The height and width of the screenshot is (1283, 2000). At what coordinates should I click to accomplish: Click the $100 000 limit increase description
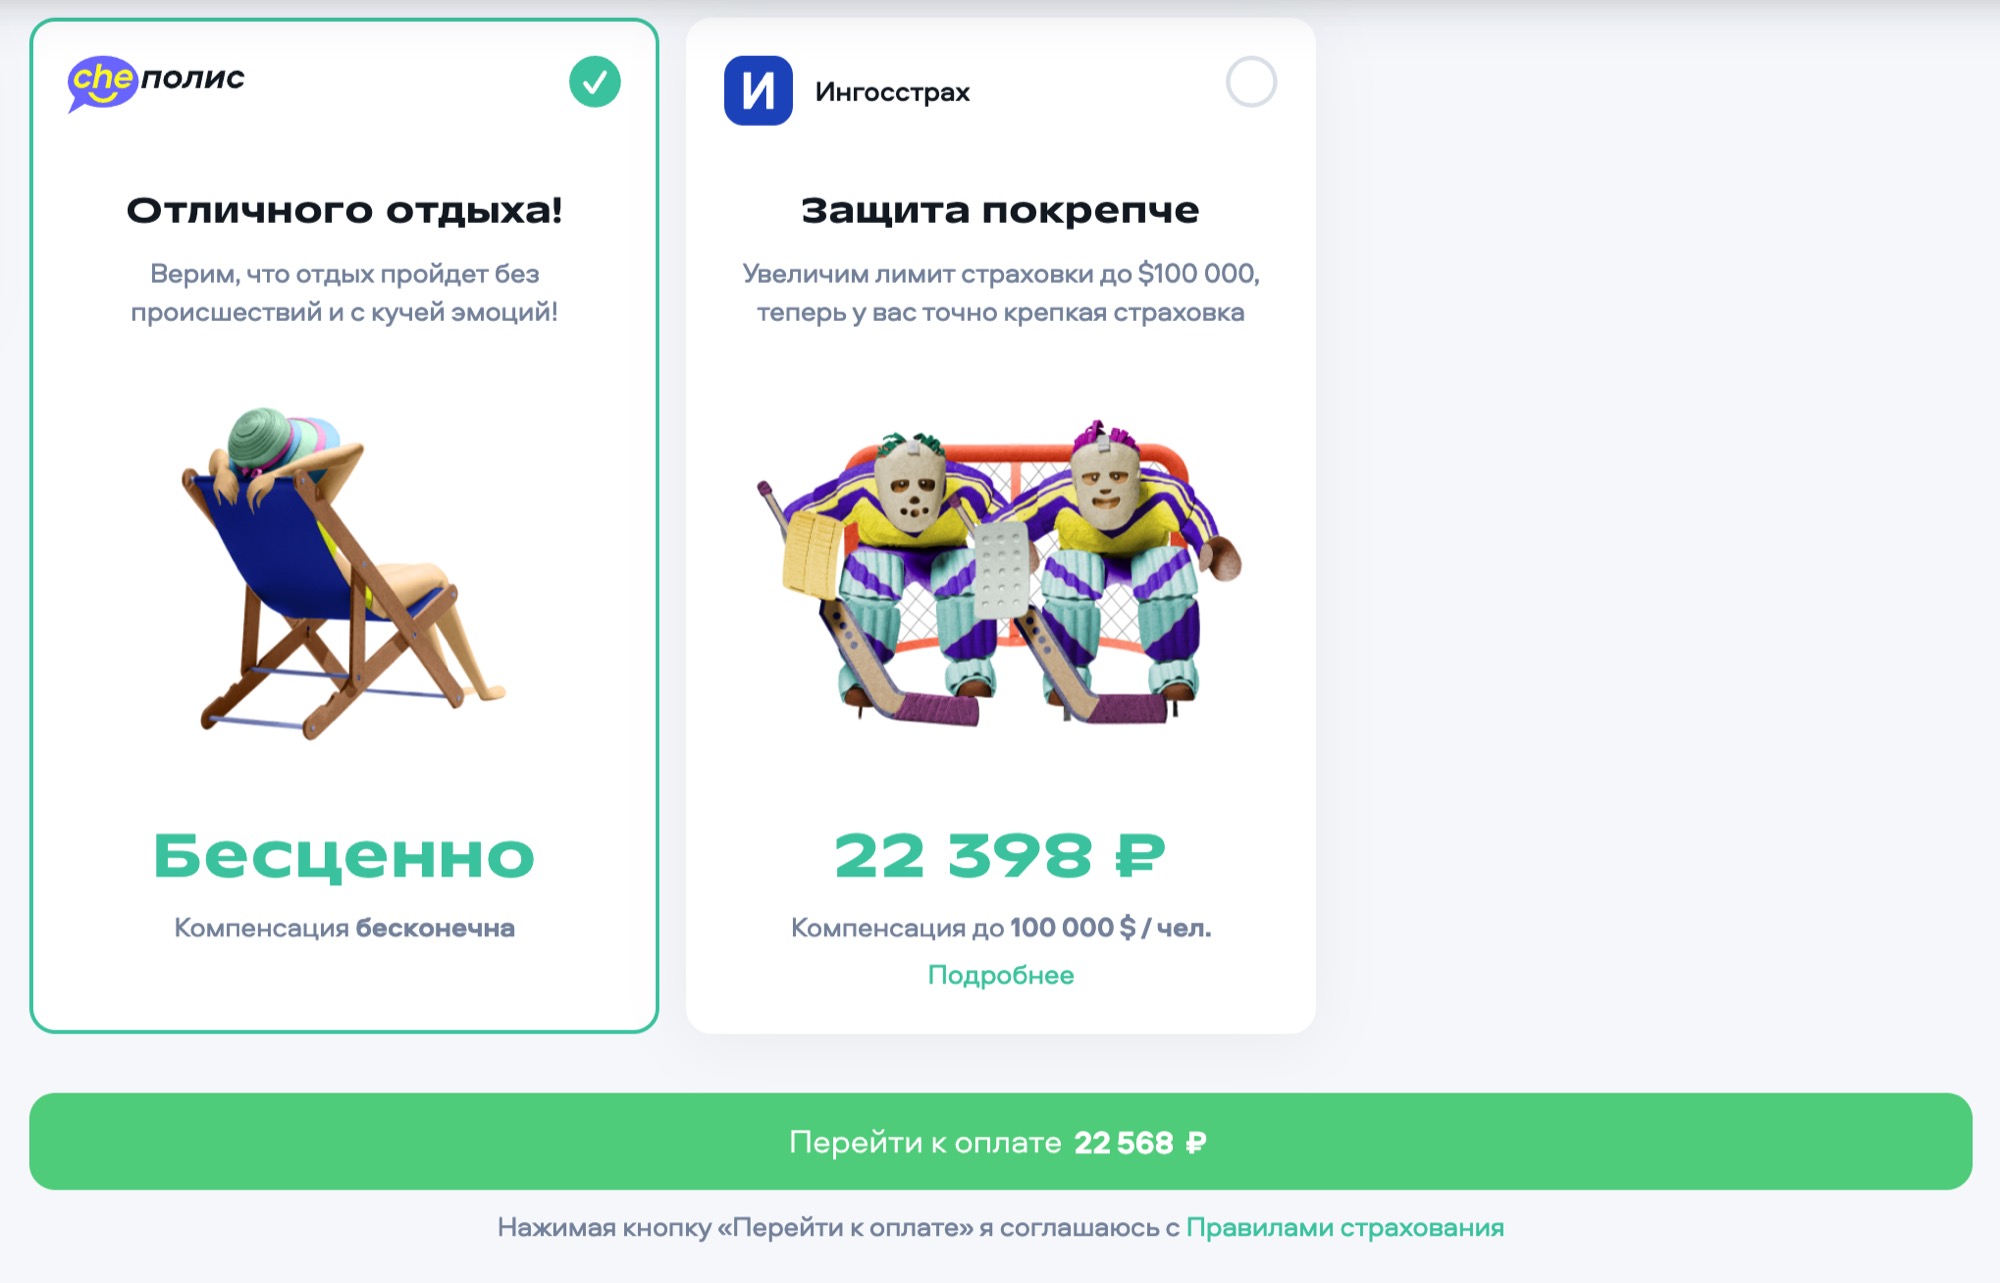(1000, 293)
